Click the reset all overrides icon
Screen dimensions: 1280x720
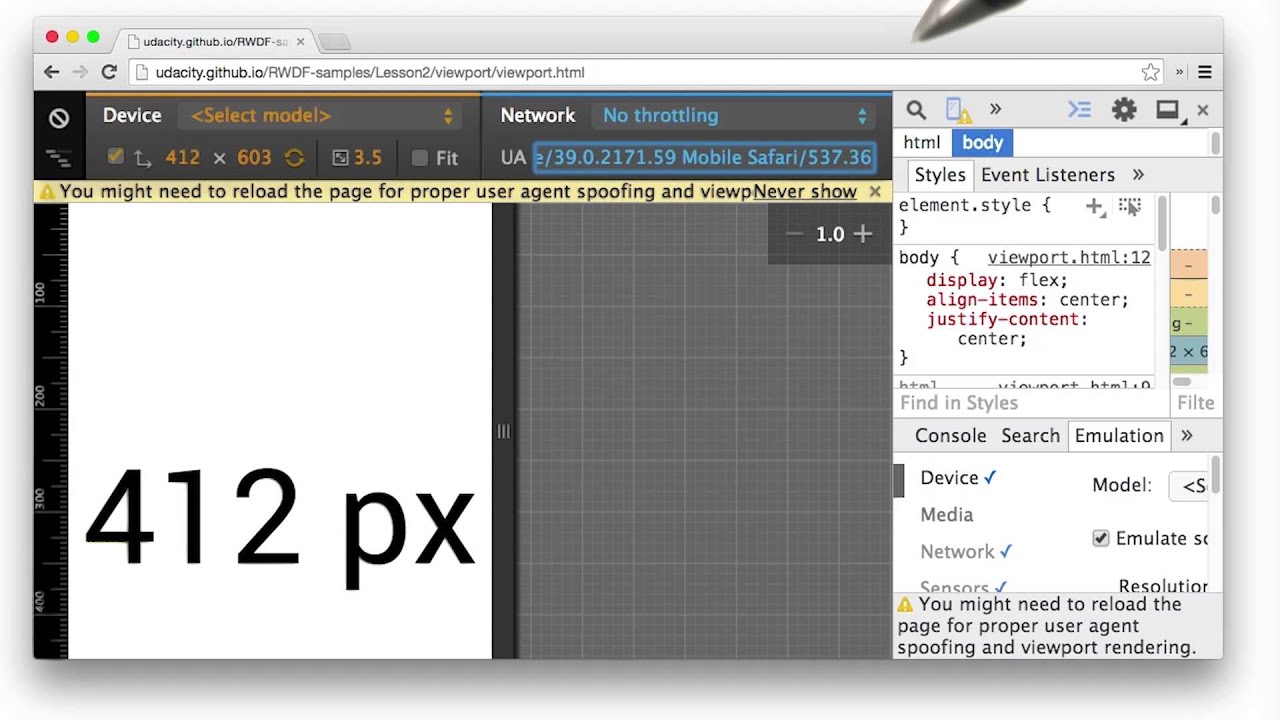pyautogui.click(x=59, y=118)
